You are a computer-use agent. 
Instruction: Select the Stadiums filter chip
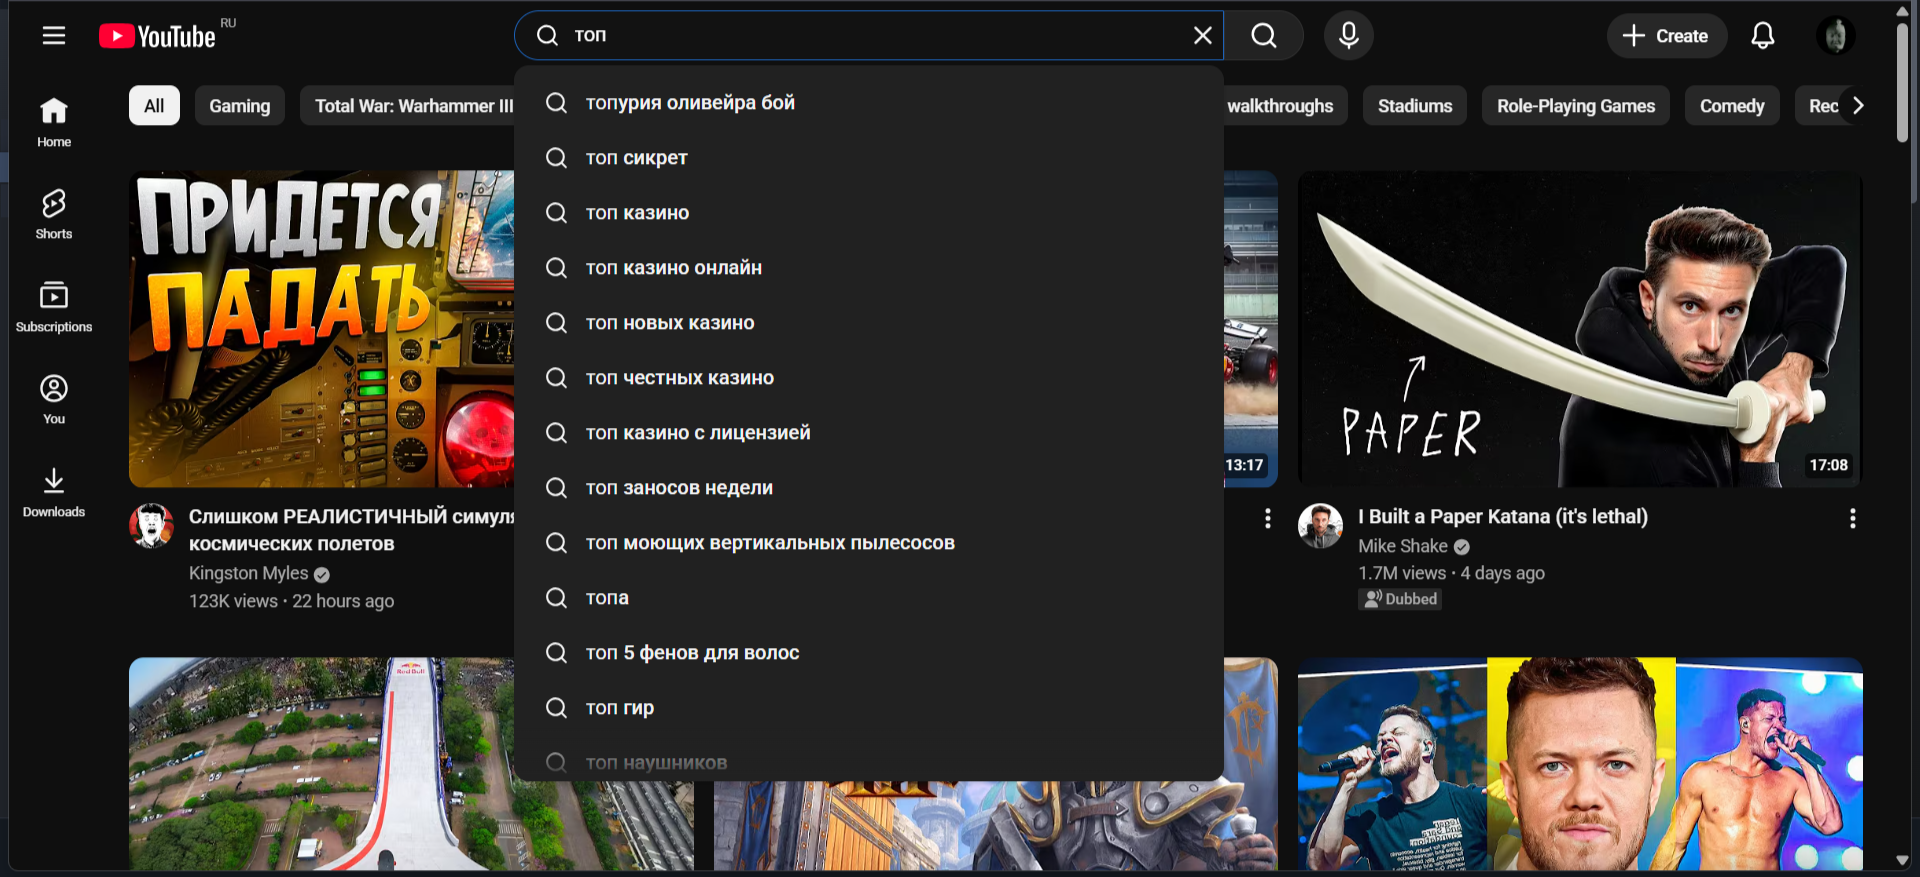tap(1415, 106)
